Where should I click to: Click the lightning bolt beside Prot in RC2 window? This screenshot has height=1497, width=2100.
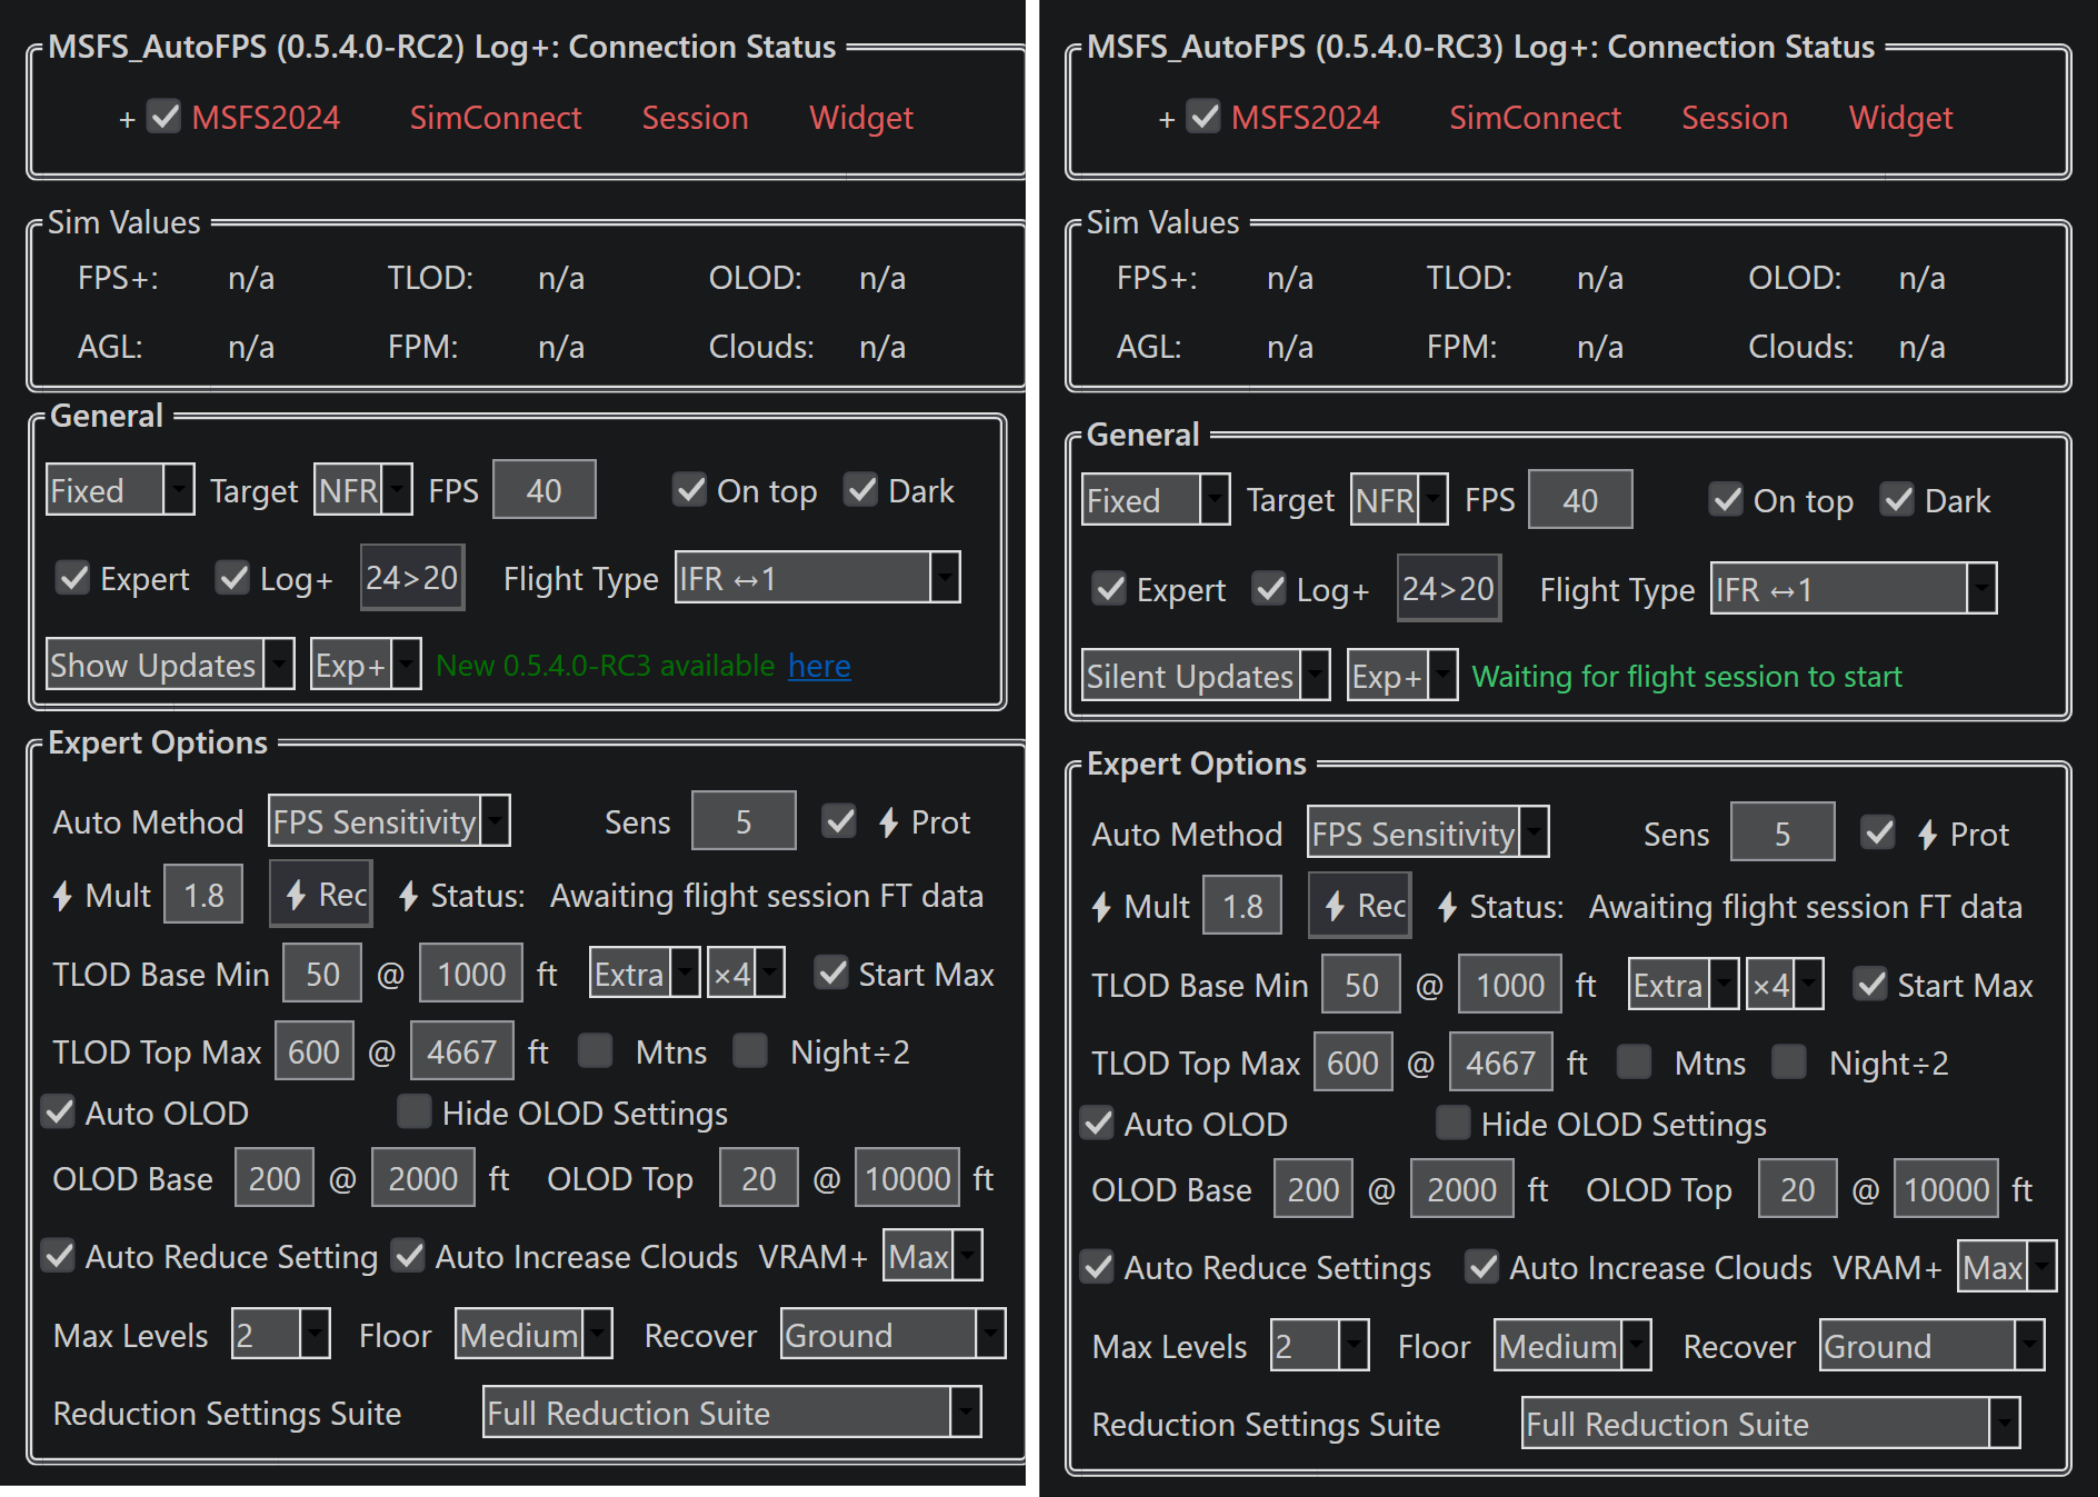(888, 822)
